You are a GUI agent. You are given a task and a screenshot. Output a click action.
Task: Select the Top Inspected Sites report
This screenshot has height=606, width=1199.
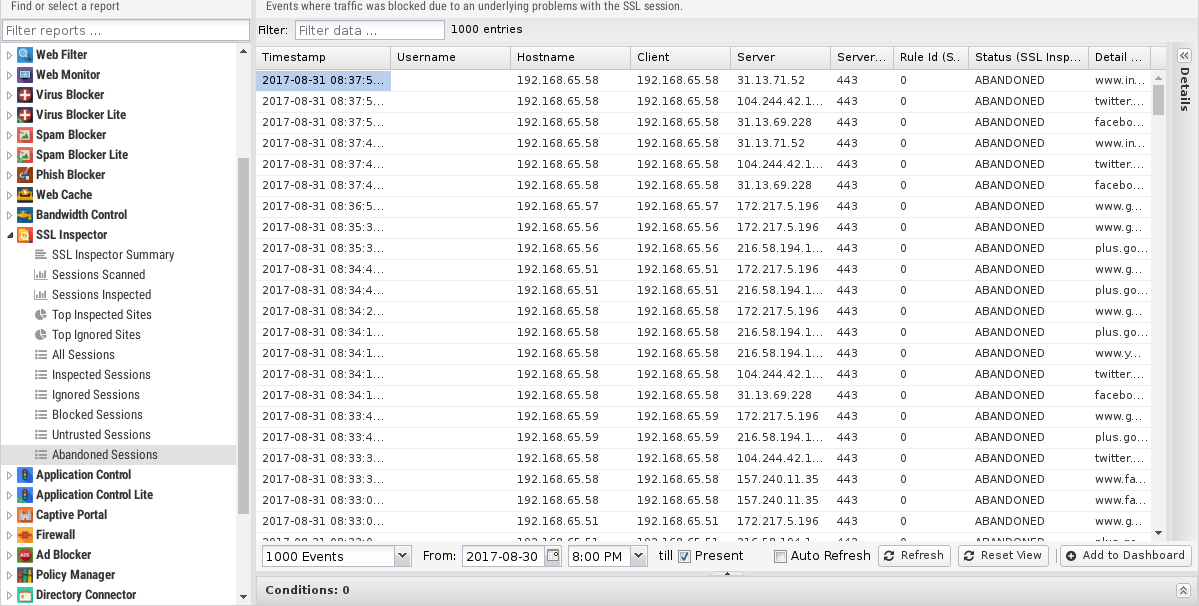101,315
